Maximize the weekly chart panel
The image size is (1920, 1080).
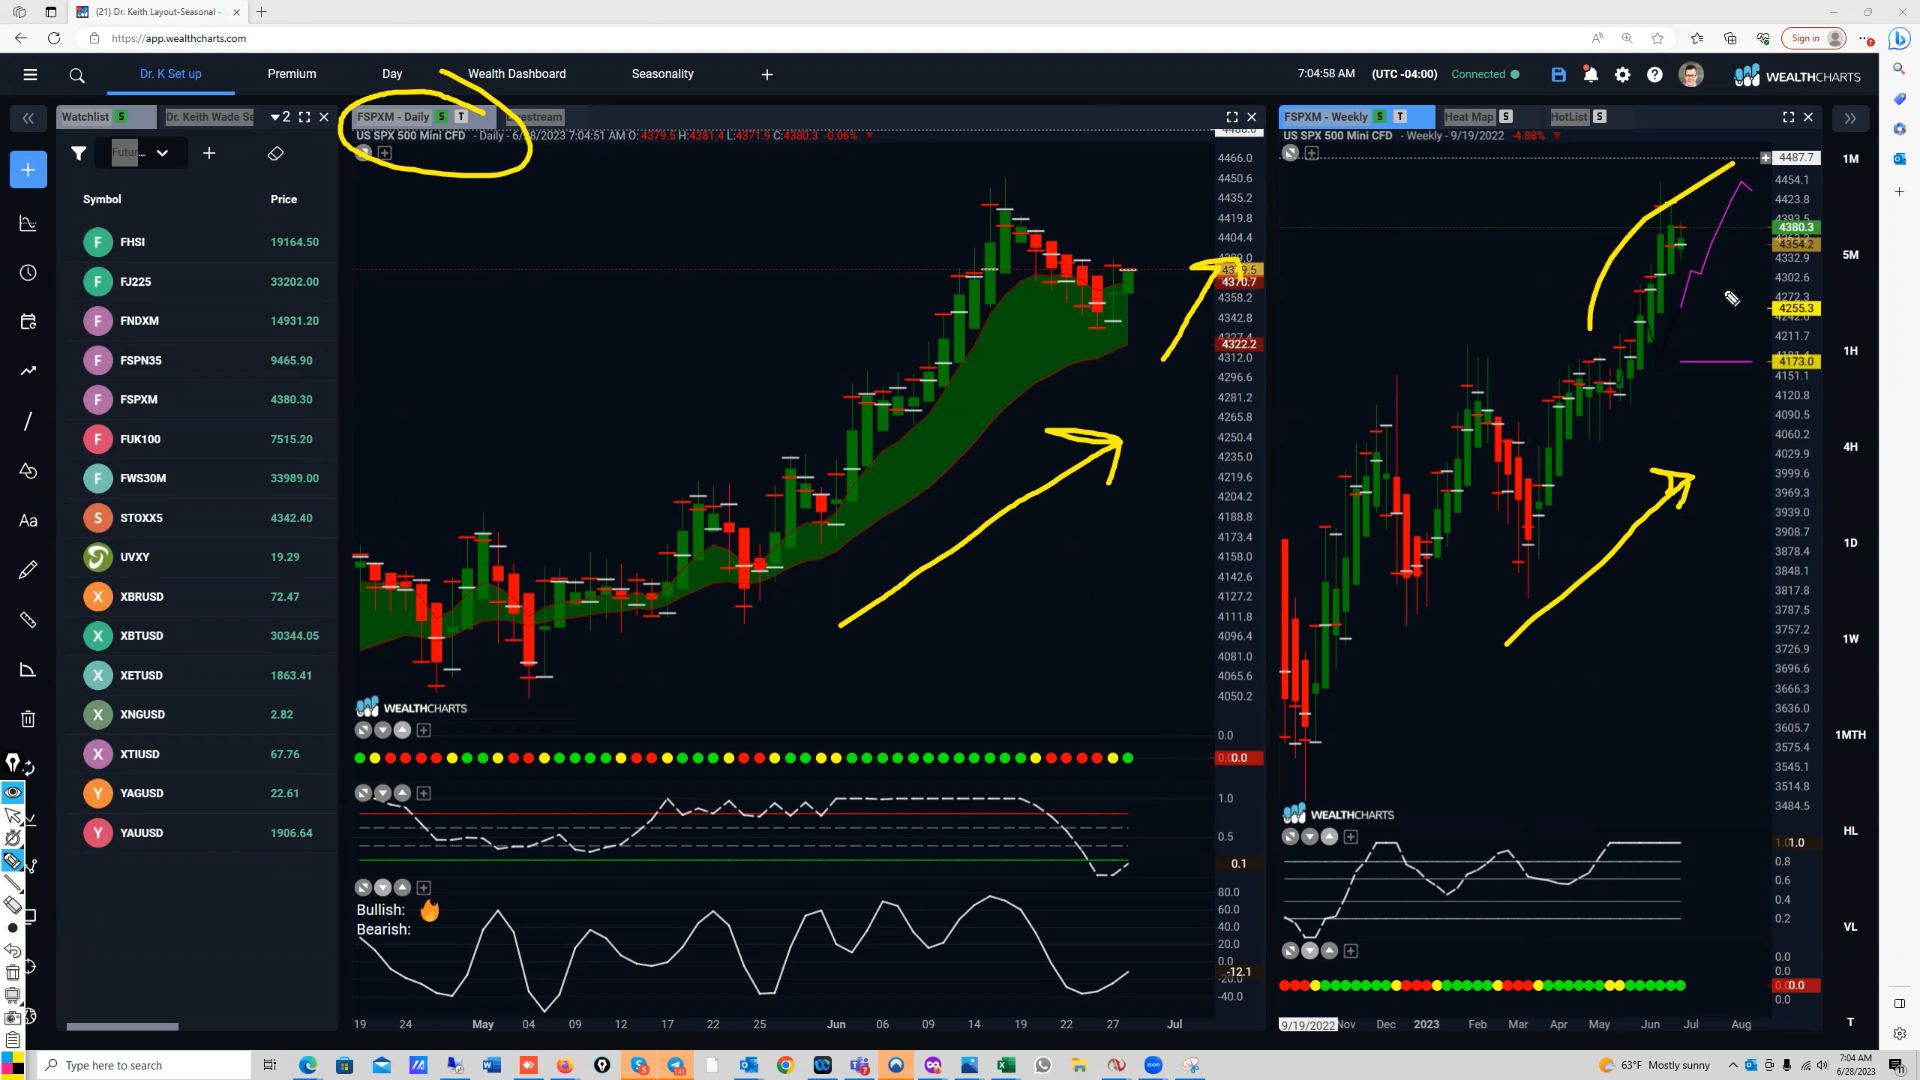point(1788,117)
